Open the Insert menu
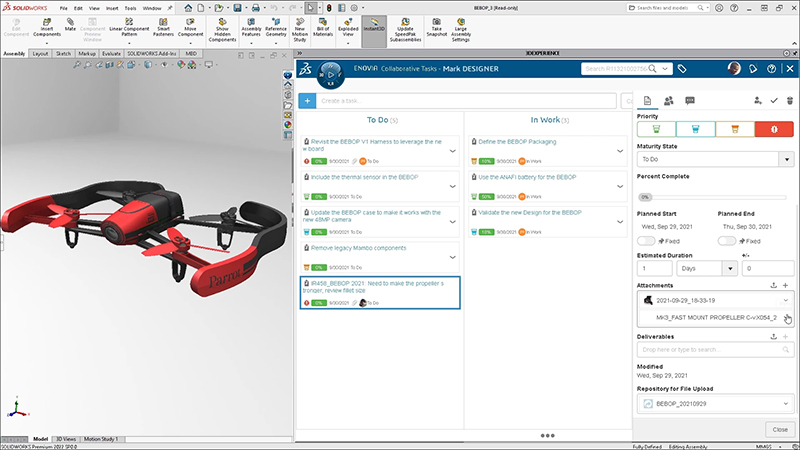 (112, 8)
